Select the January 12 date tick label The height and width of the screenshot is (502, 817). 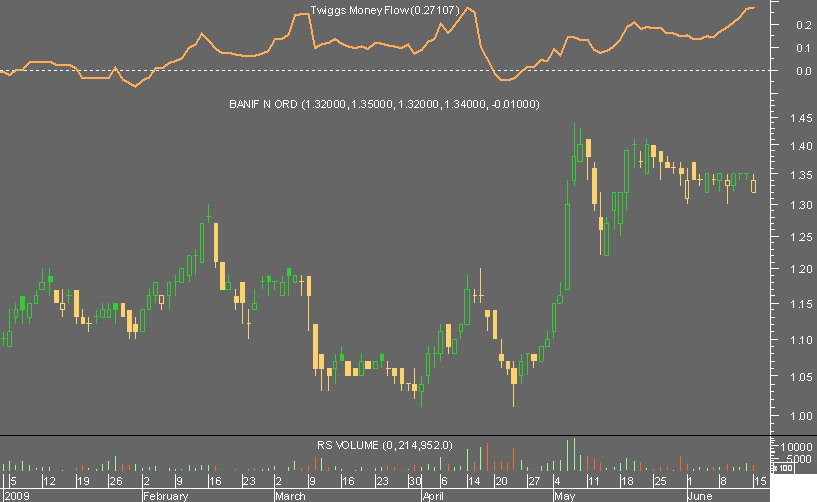coord(49,481)
